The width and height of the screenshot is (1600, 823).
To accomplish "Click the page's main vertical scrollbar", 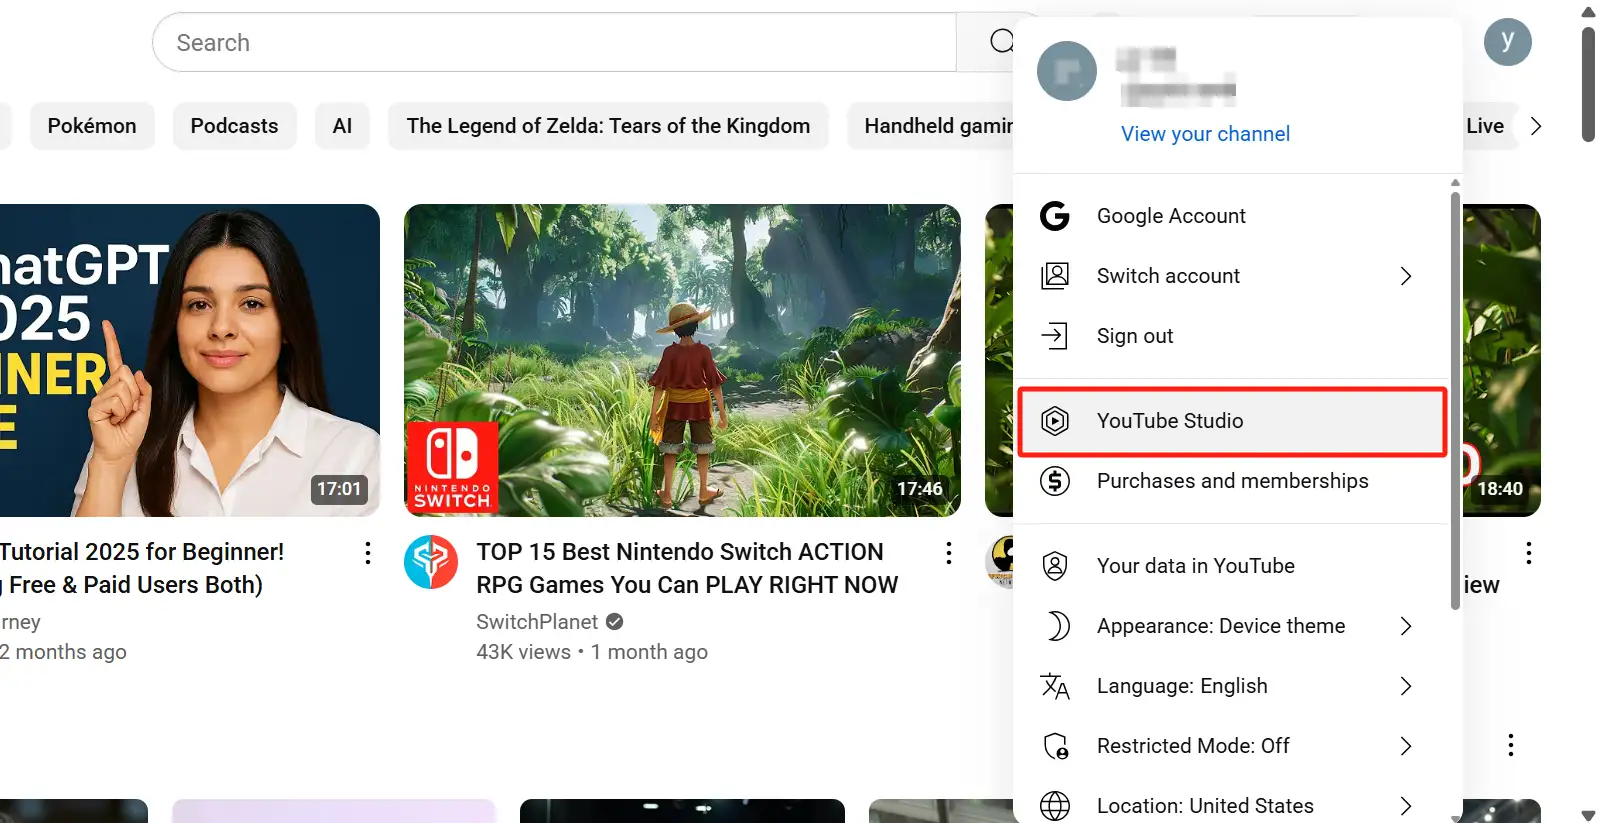I will [x=1588, y=85].
